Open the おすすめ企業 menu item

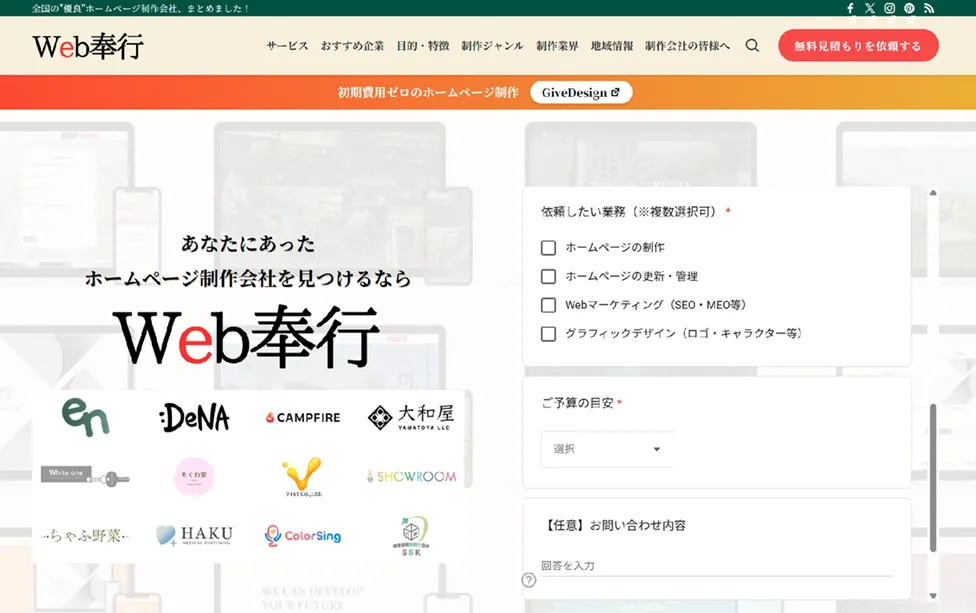tap(352, 46)
